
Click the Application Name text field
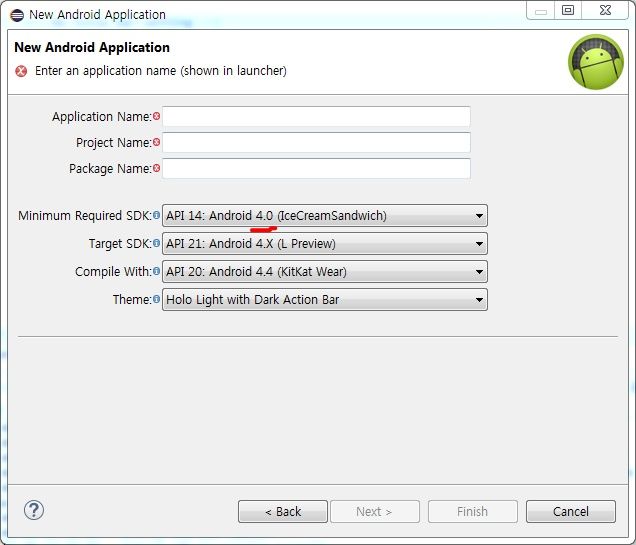pyautogui.click(x=316, y=117)
